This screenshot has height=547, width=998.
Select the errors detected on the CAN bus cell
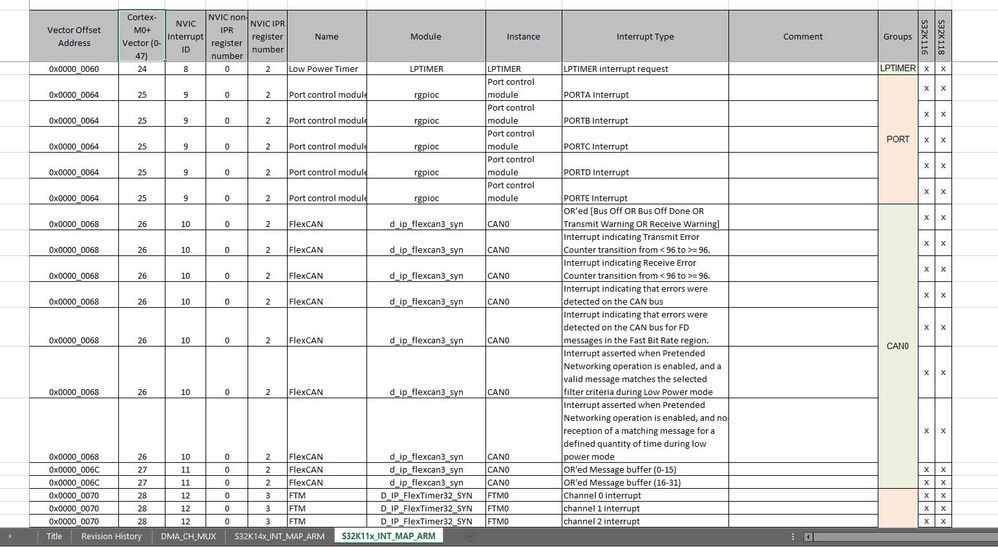coord(645,295)
